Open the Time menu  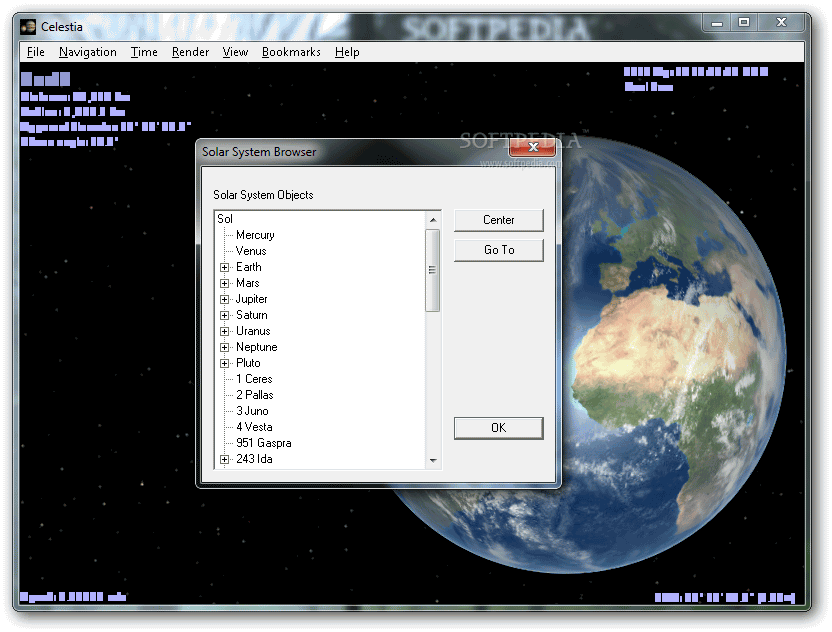click(144, 52)
